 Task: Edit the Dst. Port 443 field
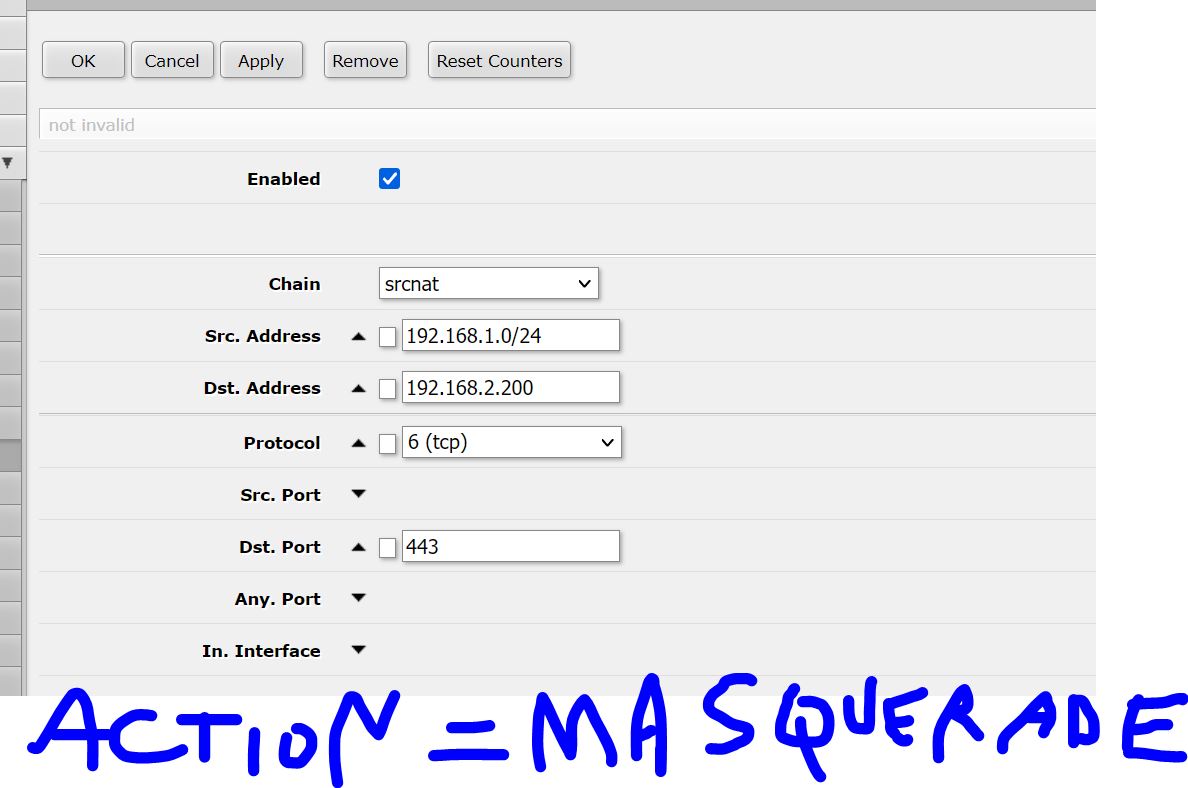[x=511, y=546]
